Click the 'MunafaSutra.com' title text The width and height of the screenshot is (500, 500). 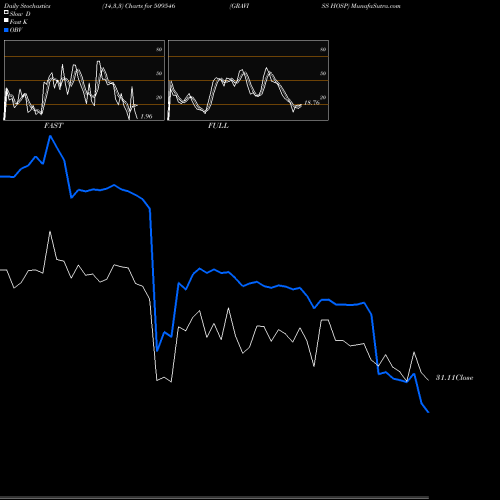click(376, 6)
